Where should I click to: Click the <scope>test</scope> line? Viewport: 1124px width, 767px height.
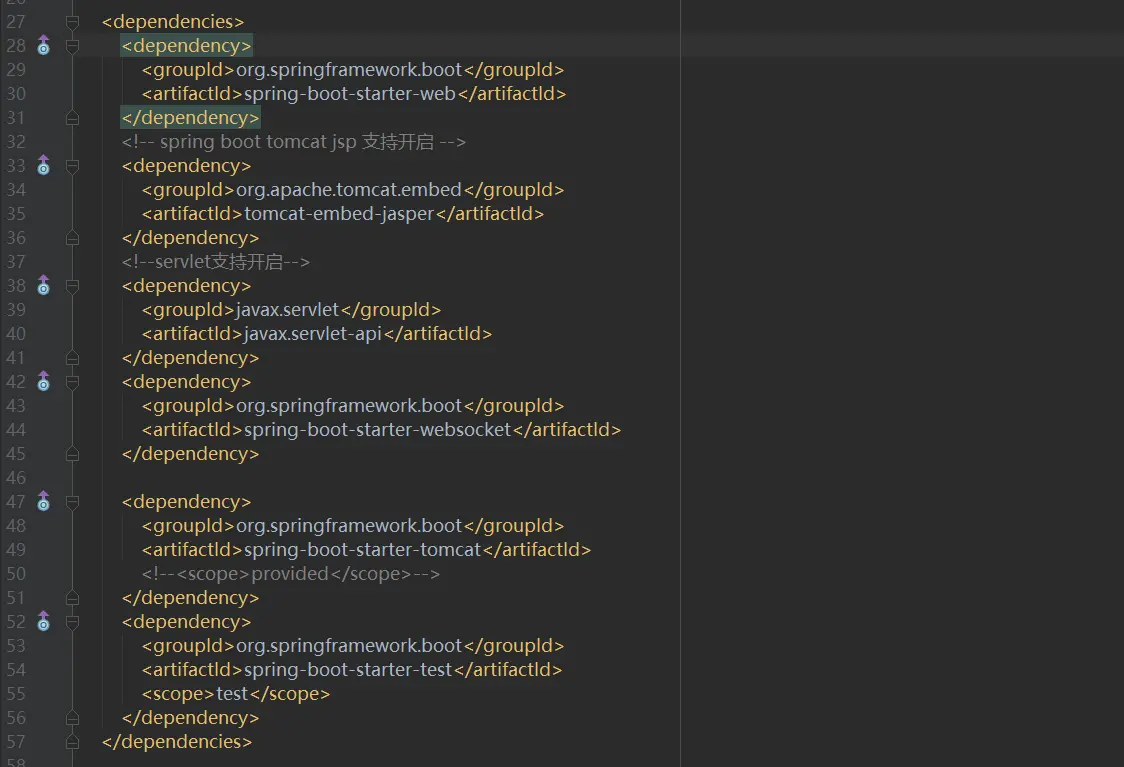pyautogui.click(x=236, y=694)
